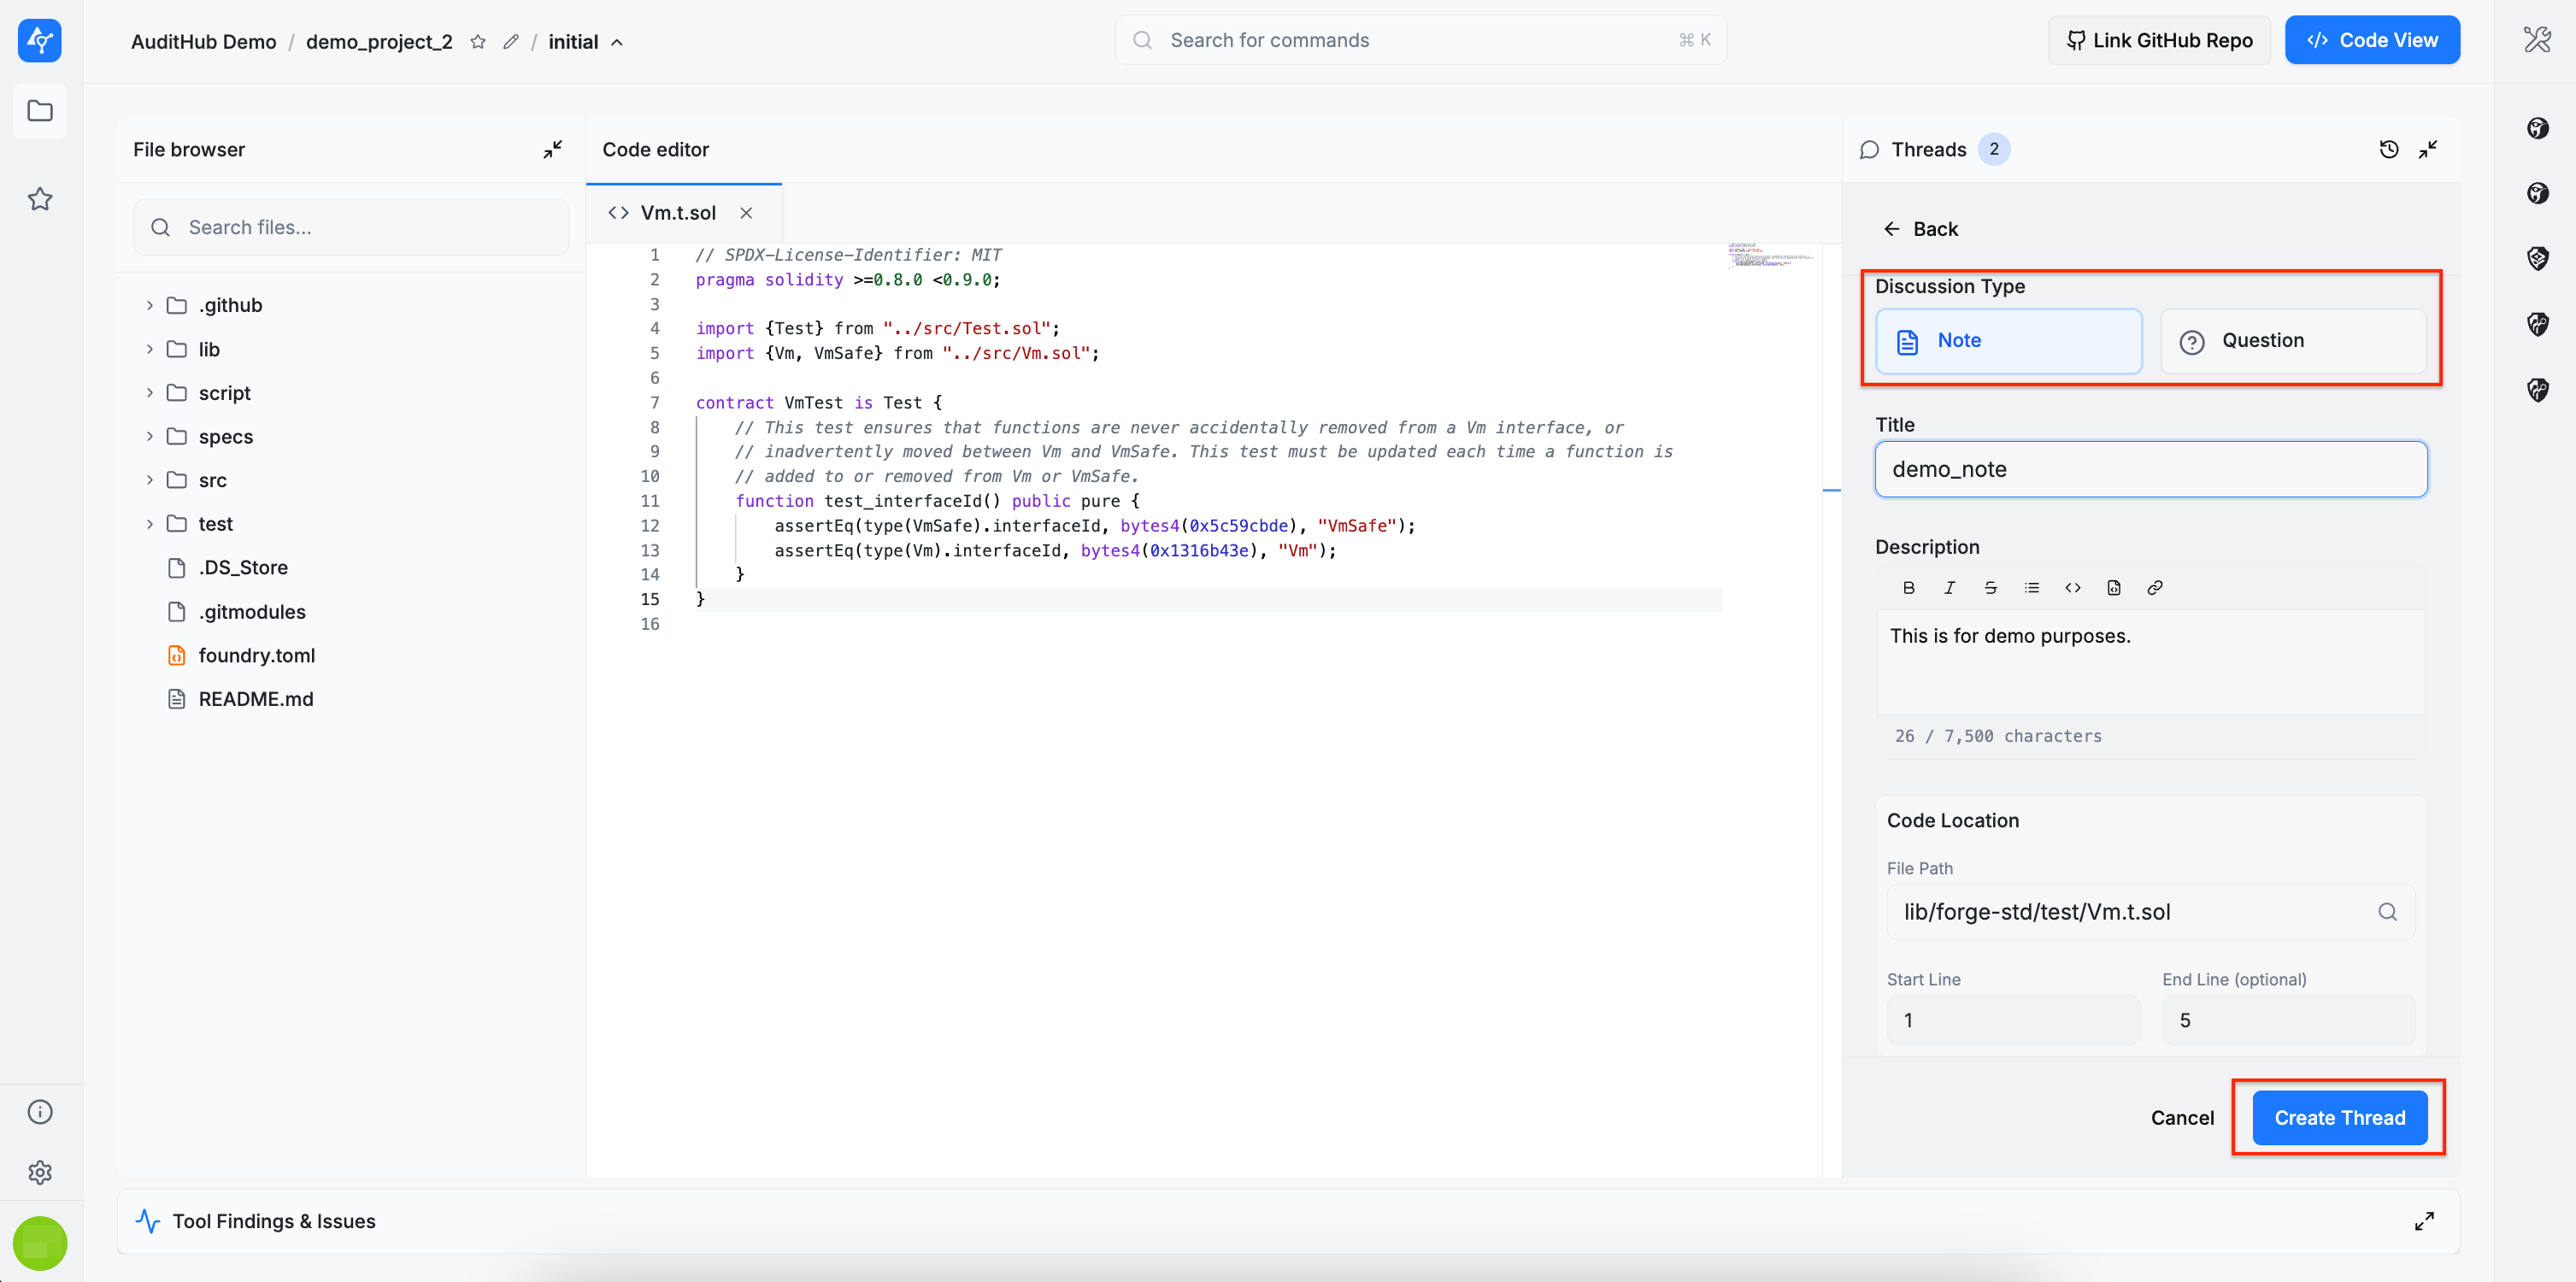Click the thread history clock icon

click(2388, 150)
